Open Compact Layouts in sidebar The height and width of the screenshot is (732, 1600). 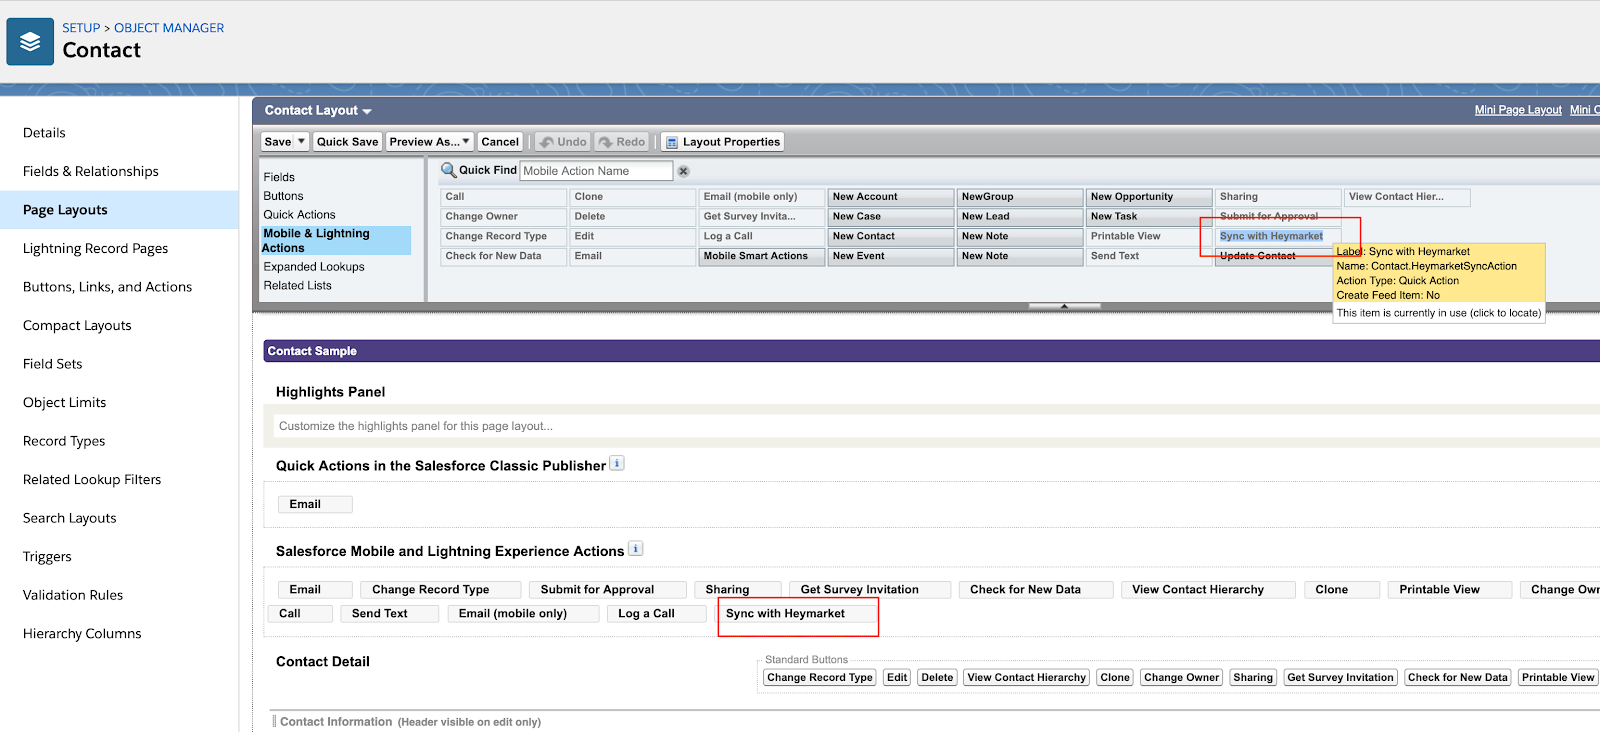[x=77, y=325]
